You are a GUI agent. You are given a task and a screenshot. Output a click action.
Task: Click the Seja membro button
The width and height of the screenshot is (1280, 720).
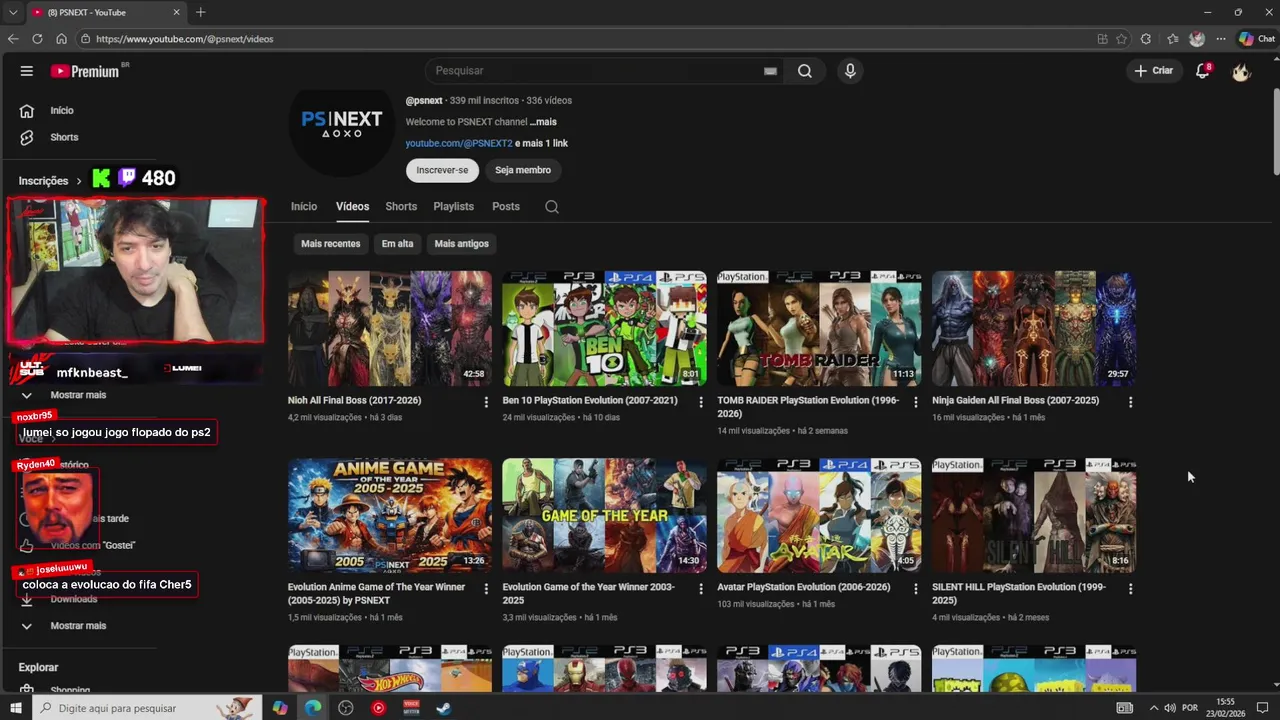pos(522,170)
